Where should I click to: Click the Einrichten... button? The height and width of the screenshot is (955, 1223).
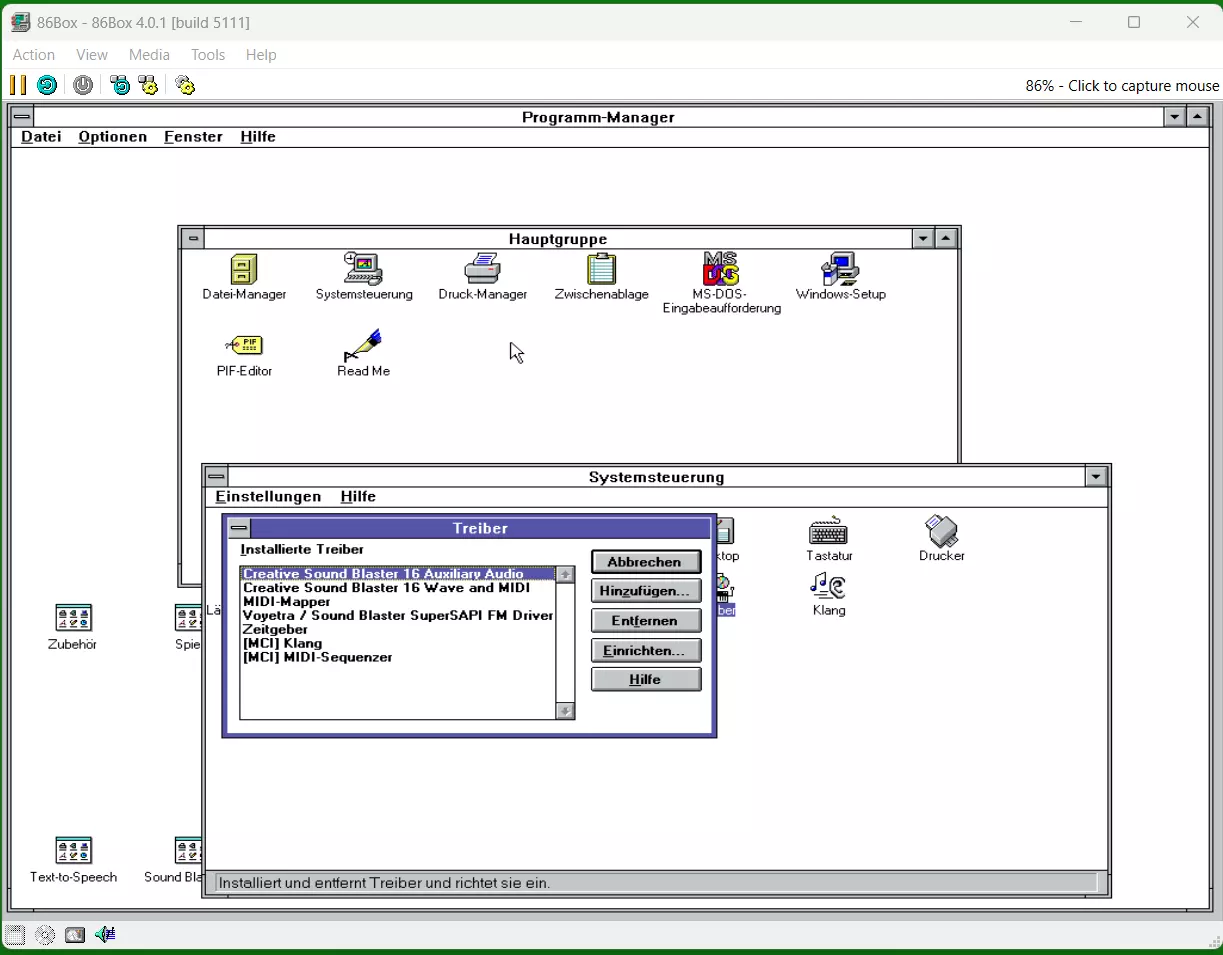tap(646, 650)
